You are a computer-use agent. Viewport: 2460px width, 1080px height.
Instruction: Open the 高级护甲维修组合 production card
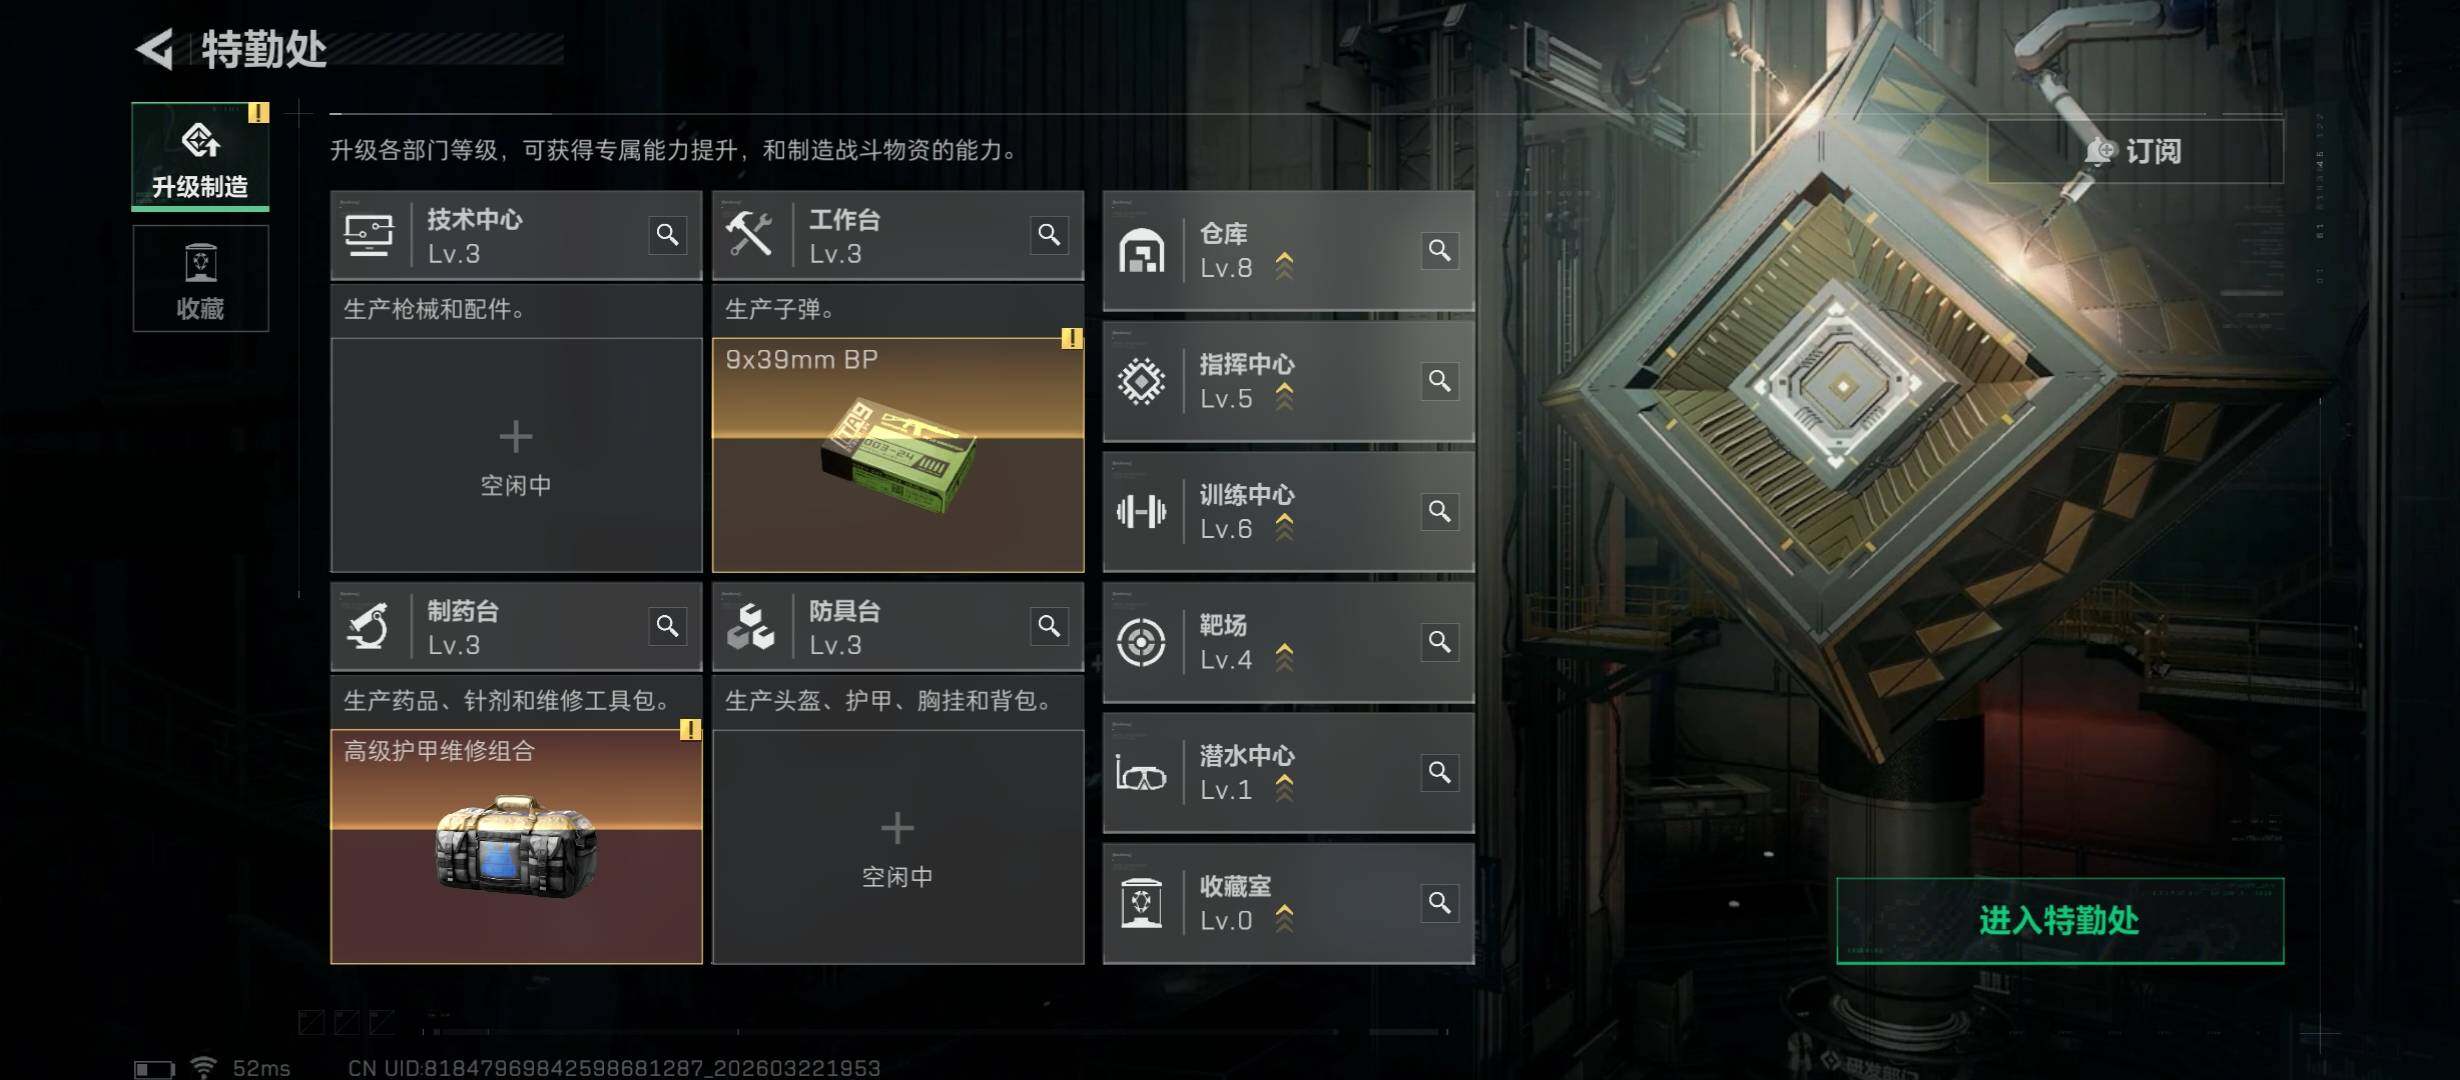click(x=516, y=847)
